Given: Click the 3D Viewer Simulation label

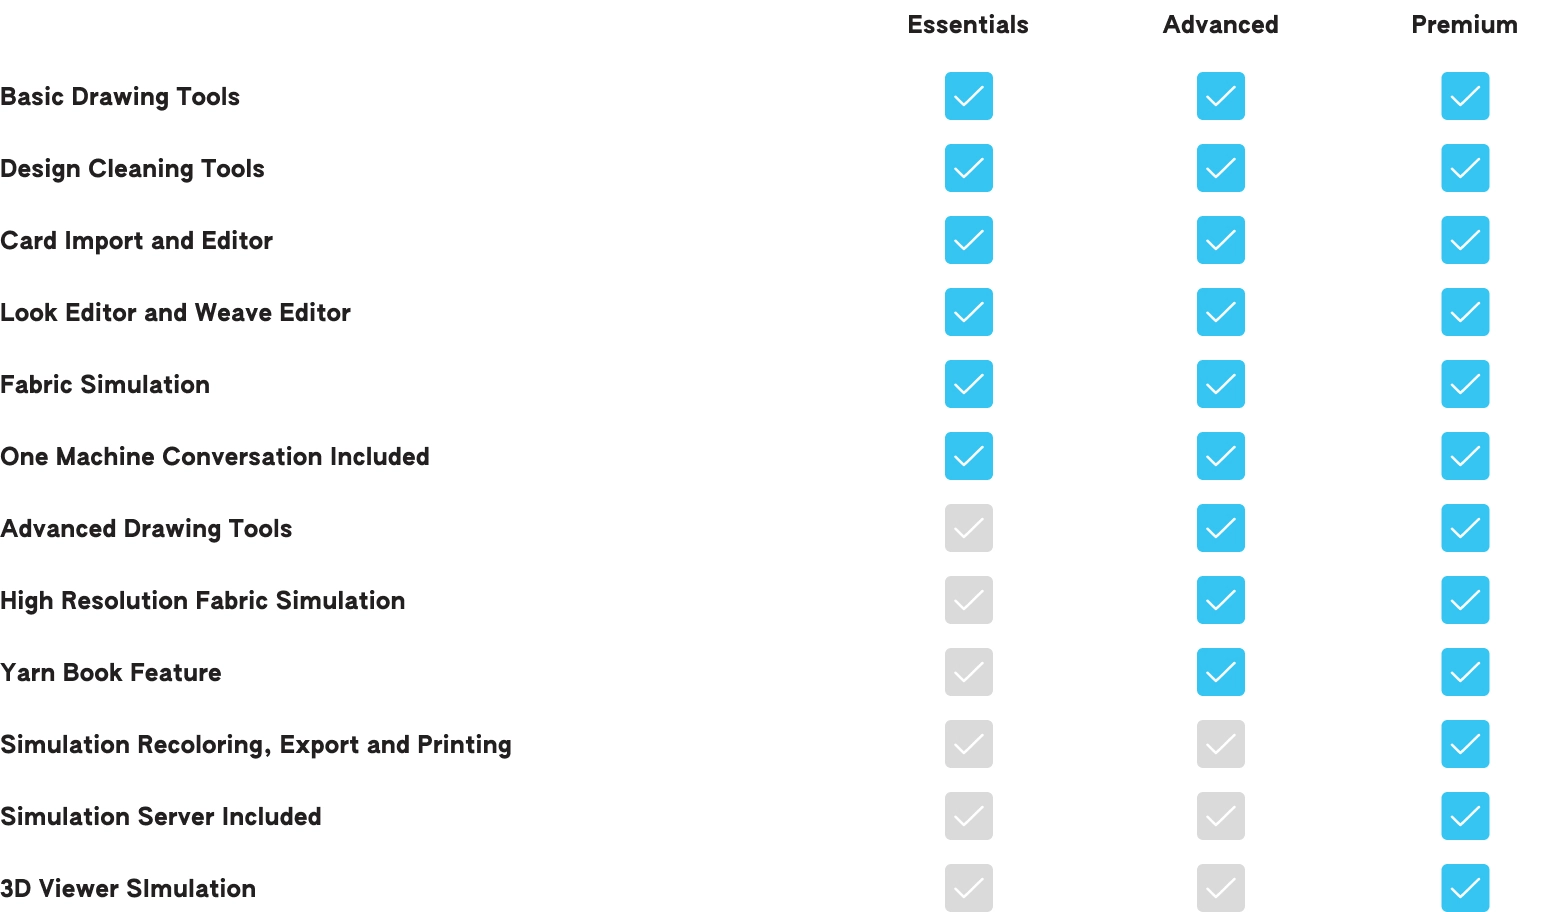Looking at the screenshot, I should tap(128, 889).
